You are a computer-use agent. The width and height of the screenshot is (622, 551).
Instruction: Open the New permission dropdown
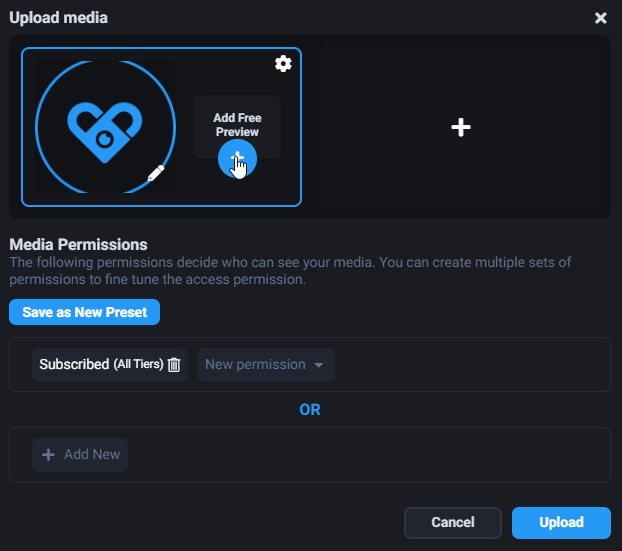coord(256,365)
